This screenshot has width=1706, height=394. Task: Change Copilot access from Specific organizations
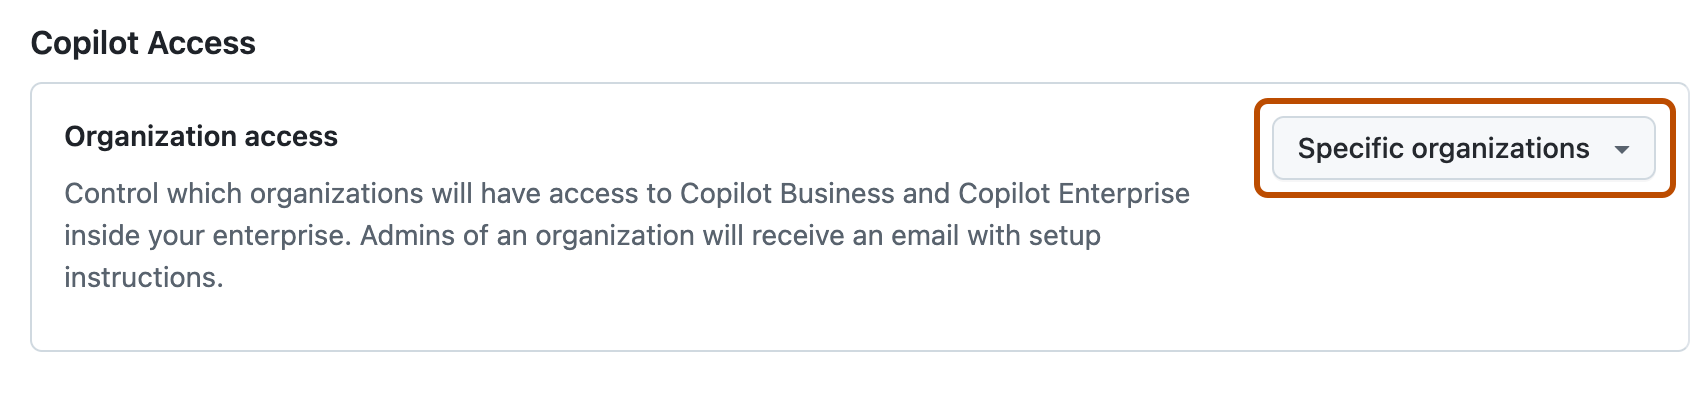(x=1463, y=149)
